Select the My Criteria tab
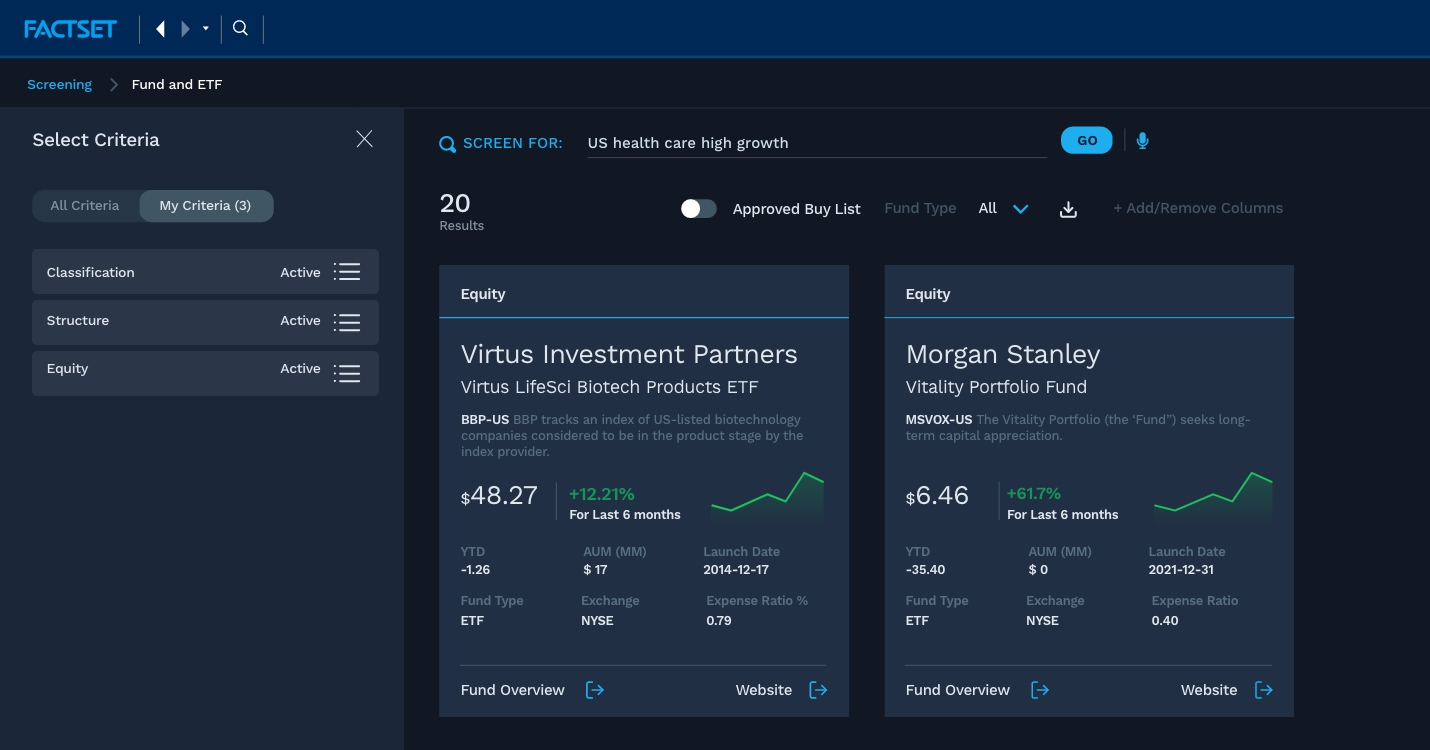1430x750 pixels. (206, 205)
